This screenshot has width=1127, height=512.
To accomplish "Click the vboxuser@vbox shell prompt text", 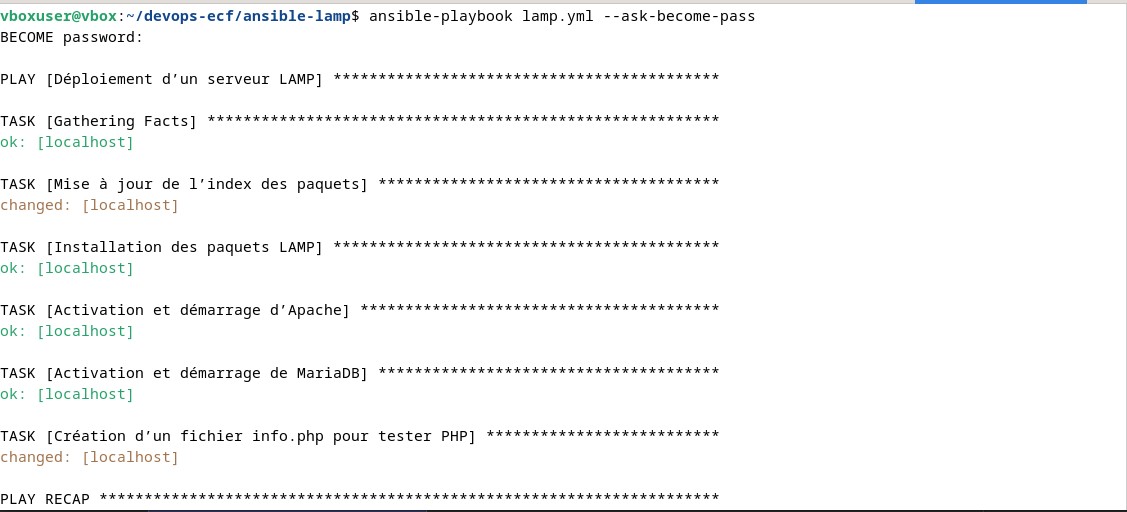I will (x=59, y=17).
